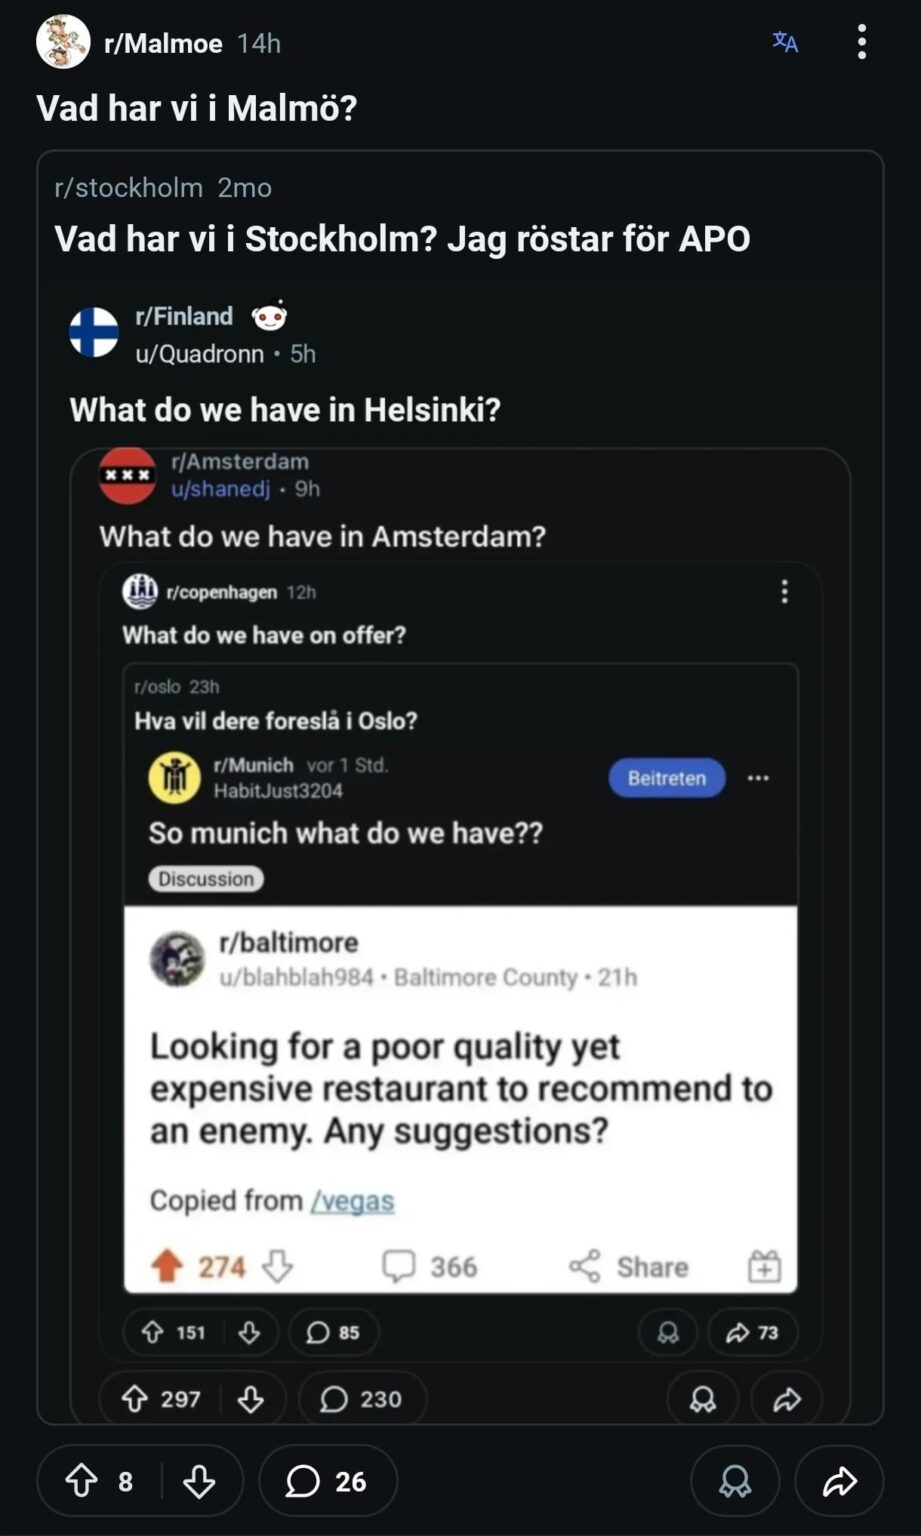Give an award to the Malmoe post
Image resolution: width=921 pixels, height=1536 pixels.
point(735,1481)
